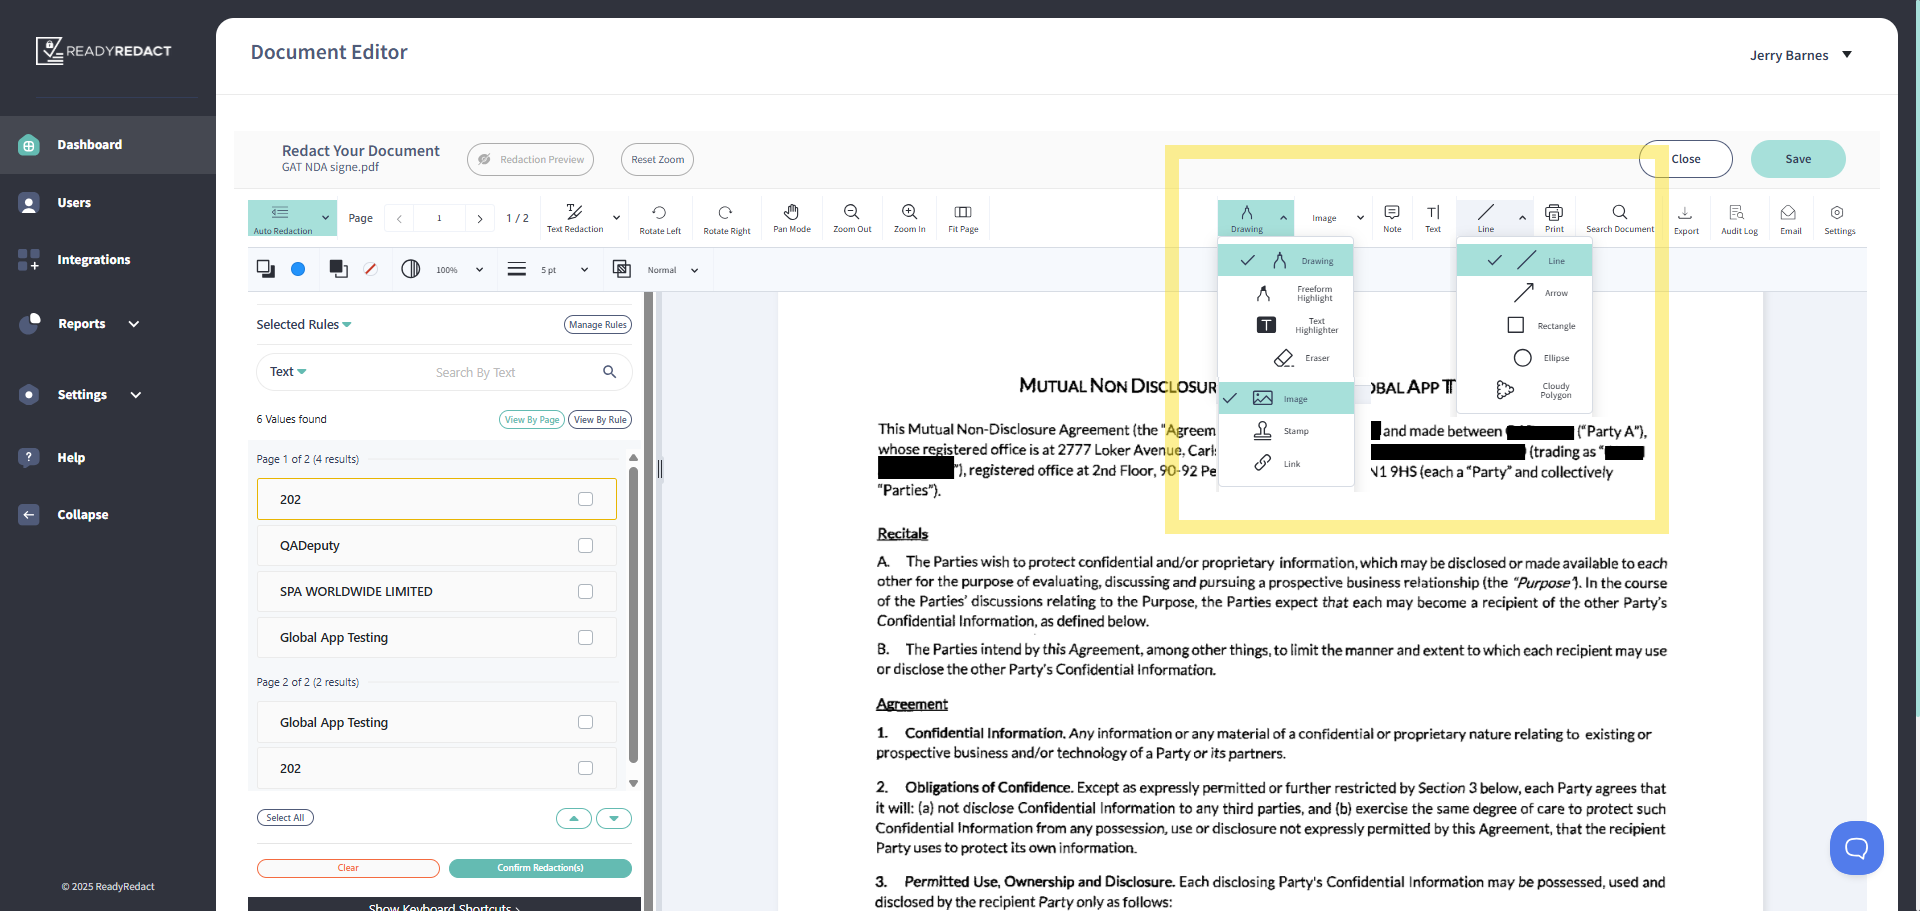Viewport: 1920px width, 911px height.
Task: Click the Select All button
Action: 285,818
